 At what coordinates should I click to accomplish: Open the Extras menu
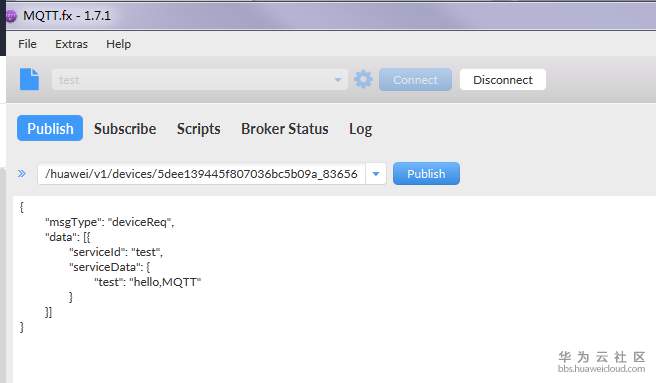point(72,44)
